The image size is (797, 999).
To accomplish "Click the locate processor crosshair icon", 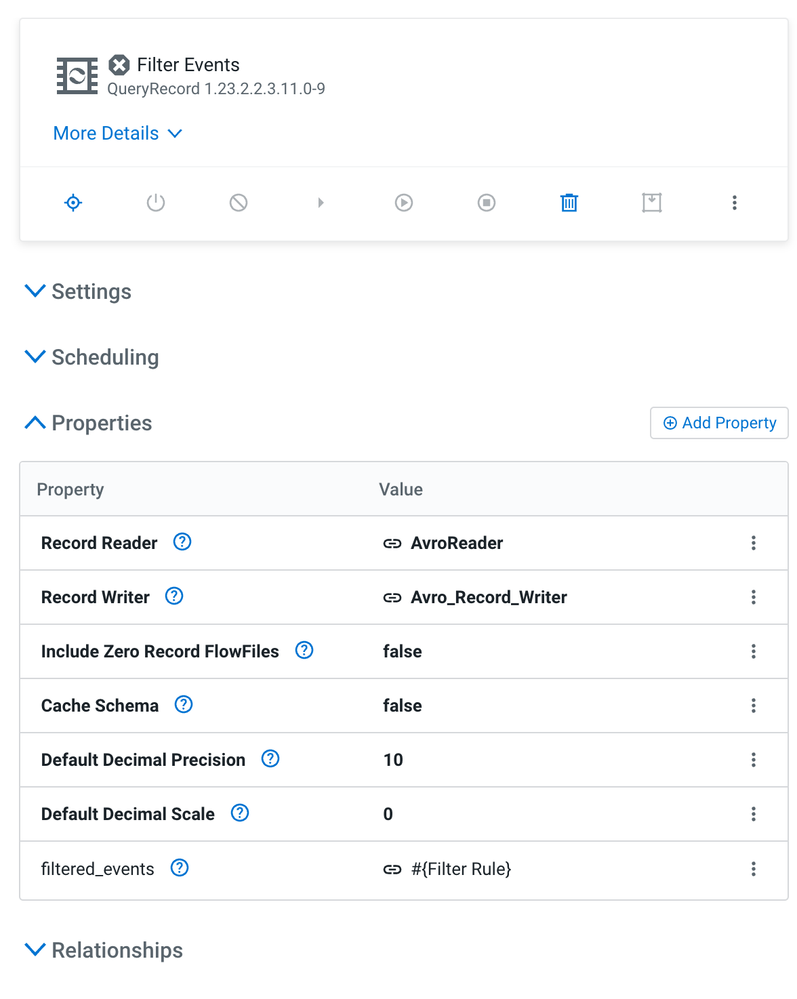I will click(73, 203).
